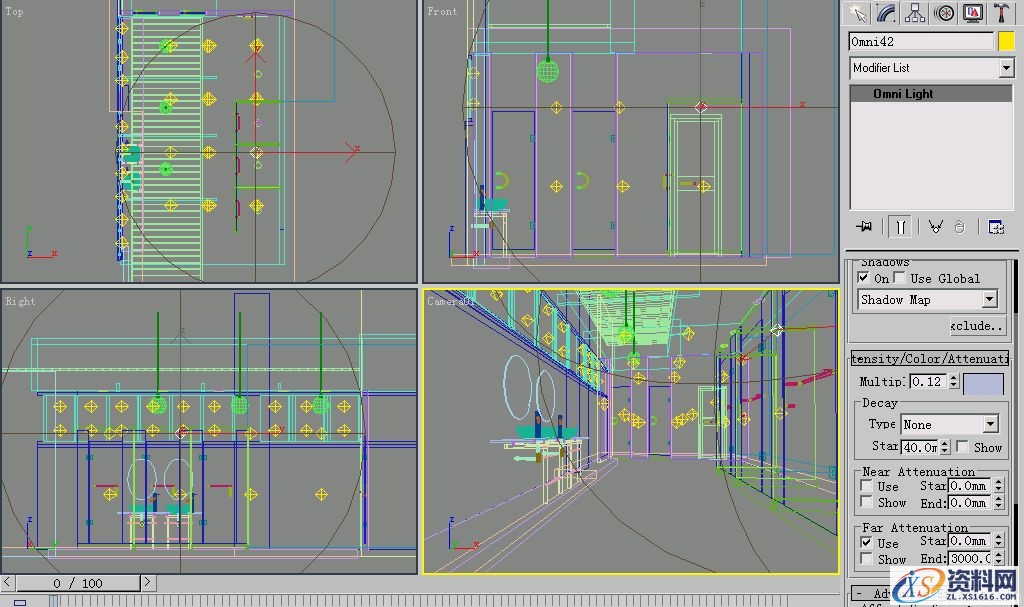The image size is (1024, 607).
Task: Open the Create panel
Action: point(860,12)
